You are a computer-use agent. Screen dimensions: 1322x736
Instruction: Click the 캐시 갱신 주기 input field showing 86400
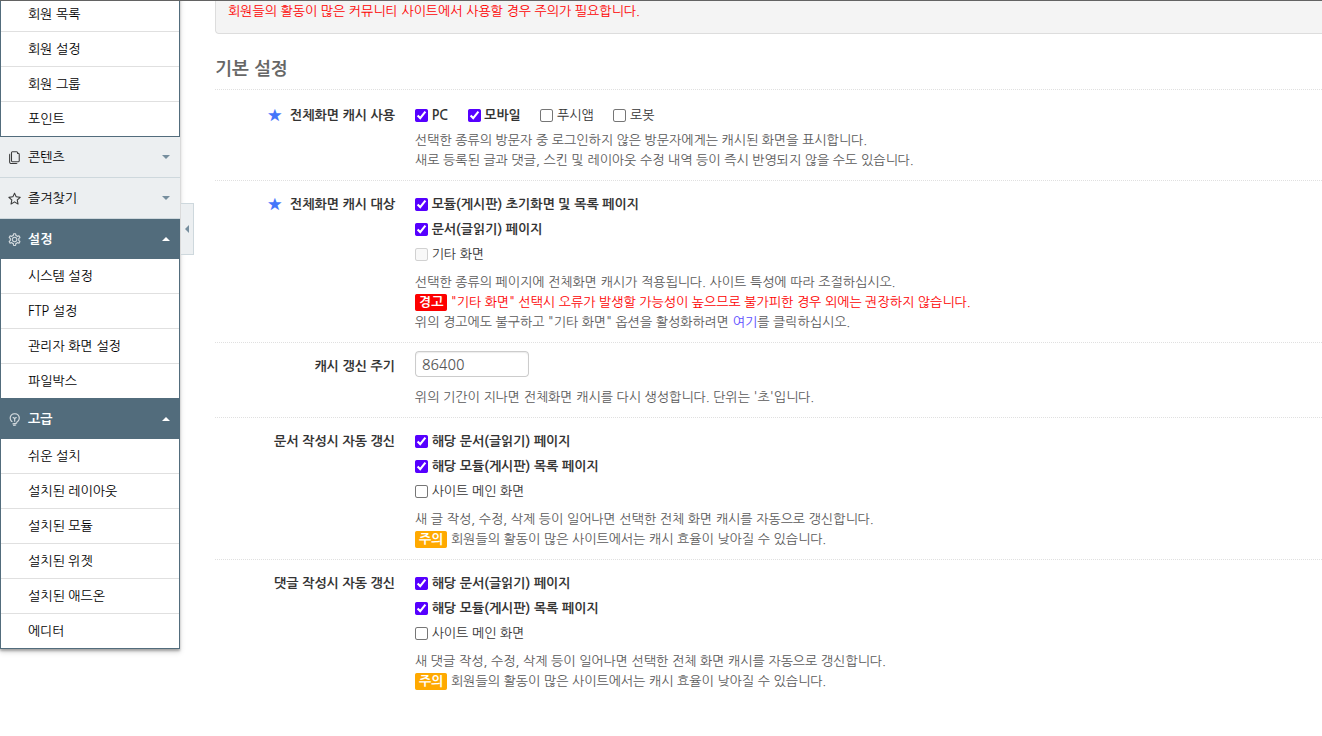coord(471,363)
